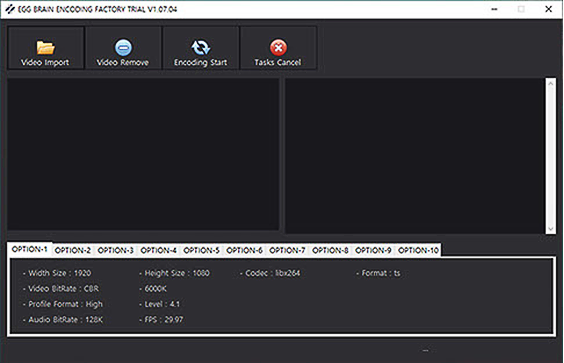Image resolution: width=564 pixels, height=363 pixels.
Task: Click the app logo in the title bar
Action: point(10,9)
